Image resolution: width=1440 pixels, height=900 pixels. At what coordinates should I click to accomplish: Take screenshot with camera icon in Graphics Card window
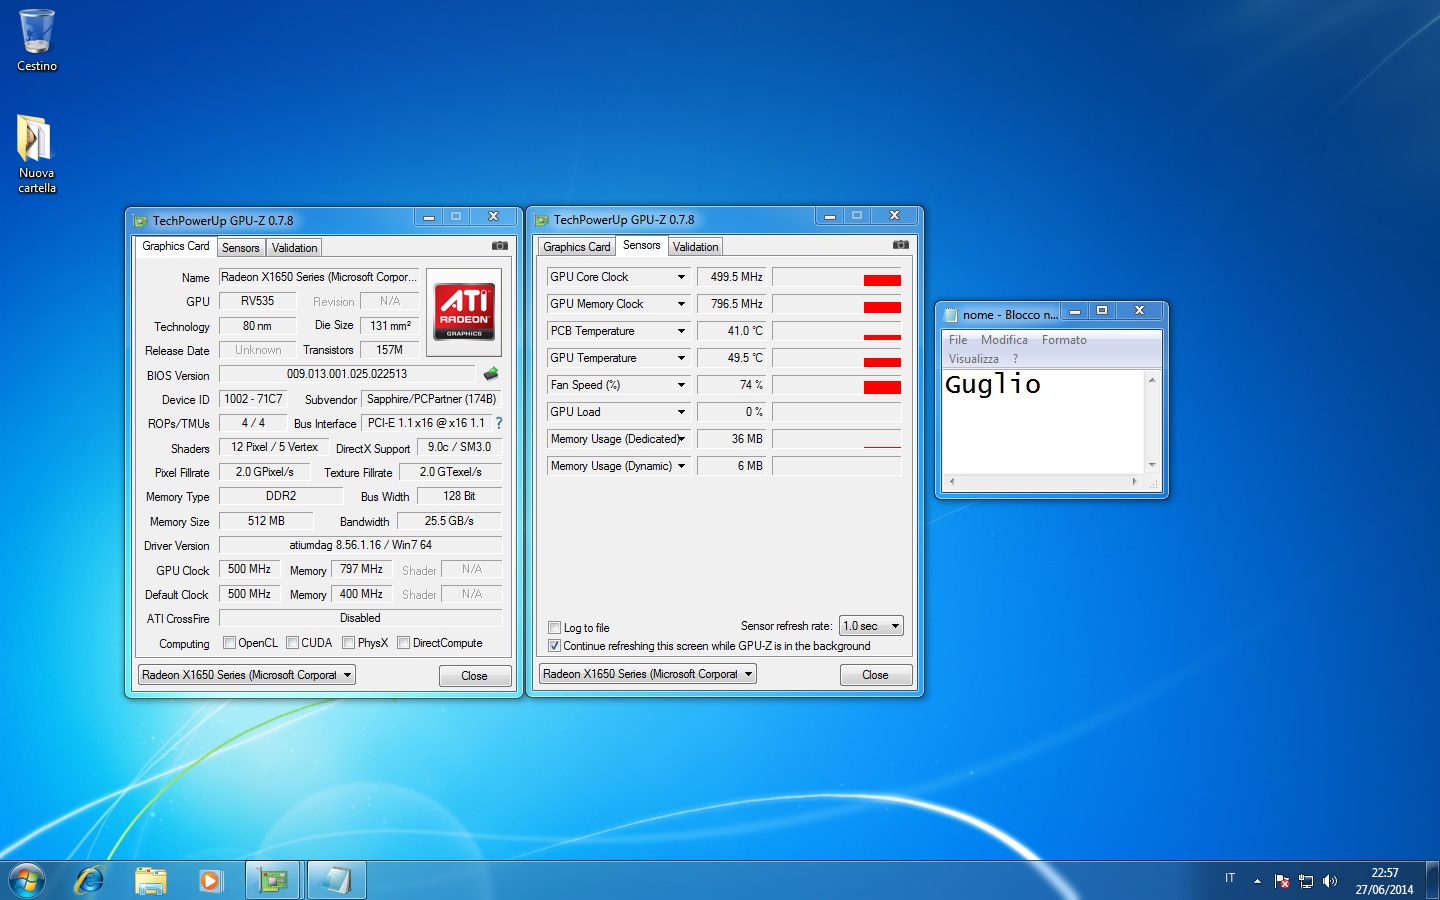coord(500,246)
